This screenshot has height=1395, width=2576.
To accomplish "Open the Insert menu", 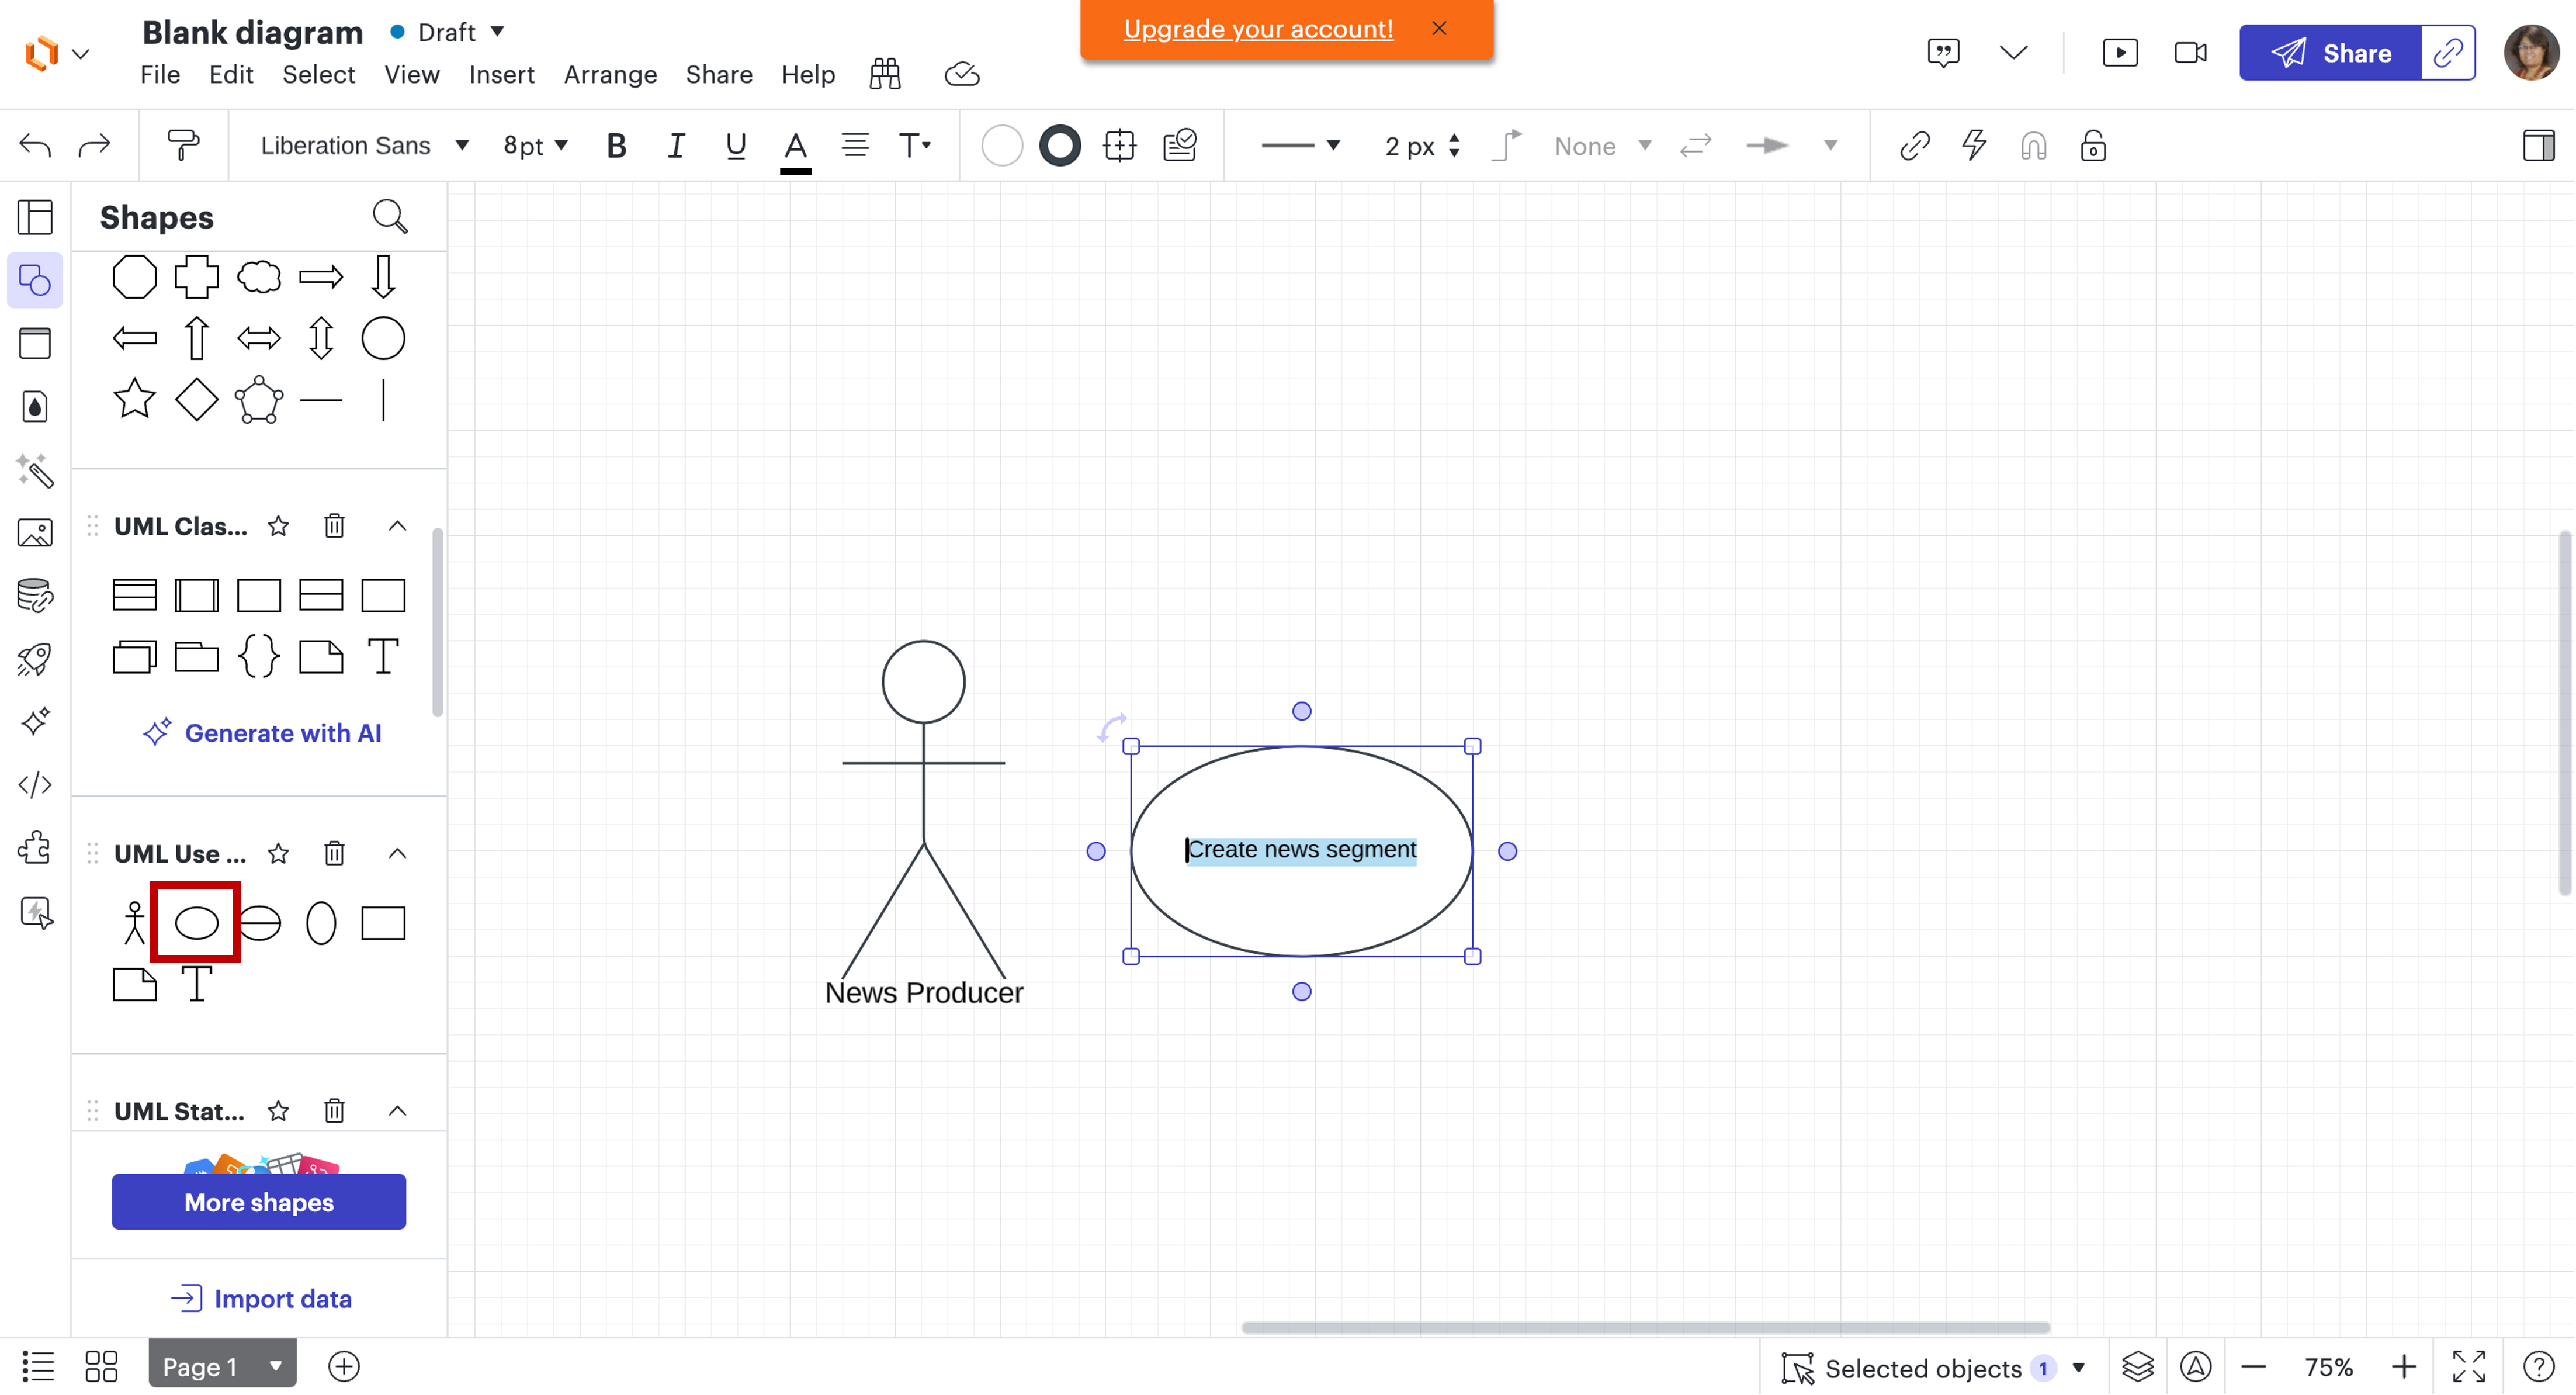I will 501,74.
